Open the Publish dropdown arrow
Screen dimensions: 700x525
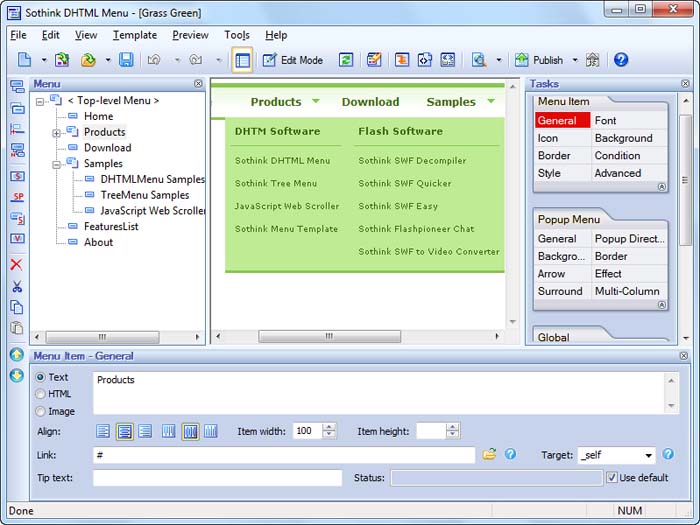click(x=575, y=60)
